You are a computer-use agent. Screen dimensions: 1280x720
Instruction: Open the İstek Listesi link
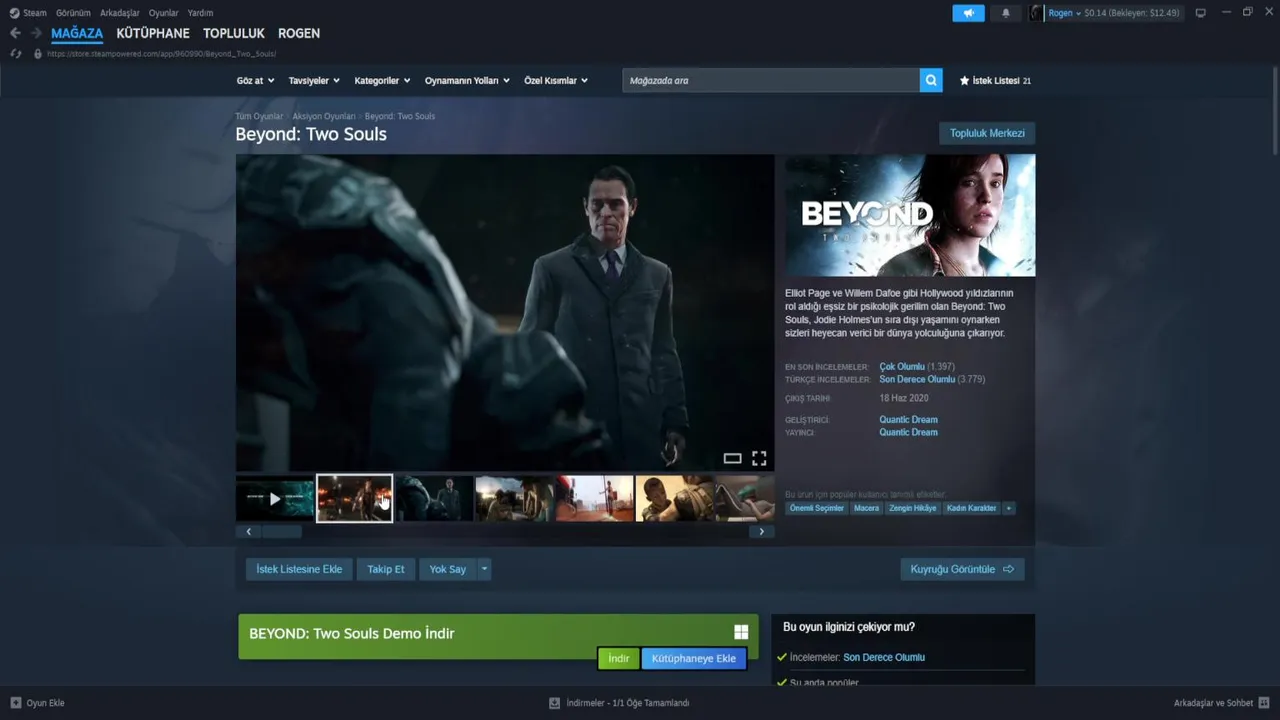(995, 80)
